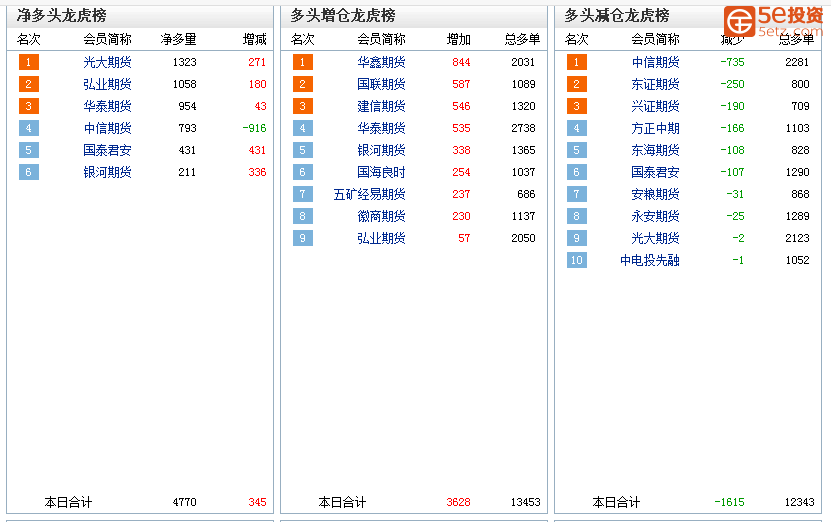Open the 安粮期货 member link
Viewport: 831px width, 522px height.
[655, 194]
